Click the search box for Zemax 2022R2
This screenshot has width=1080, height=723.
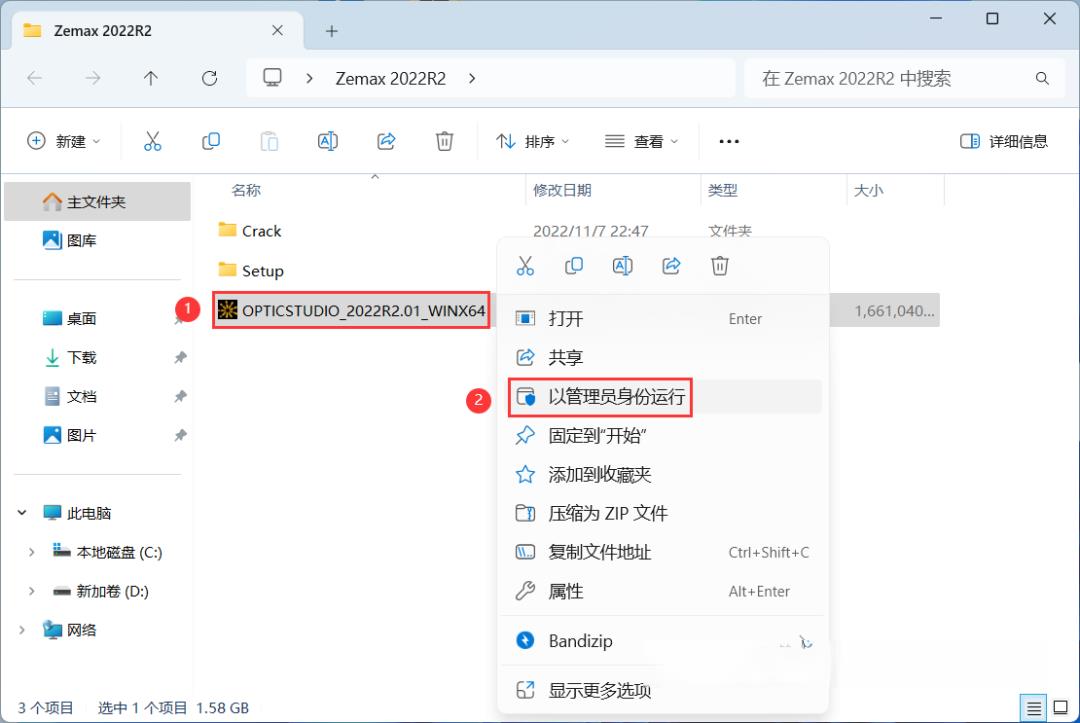(x=905, y=78)
